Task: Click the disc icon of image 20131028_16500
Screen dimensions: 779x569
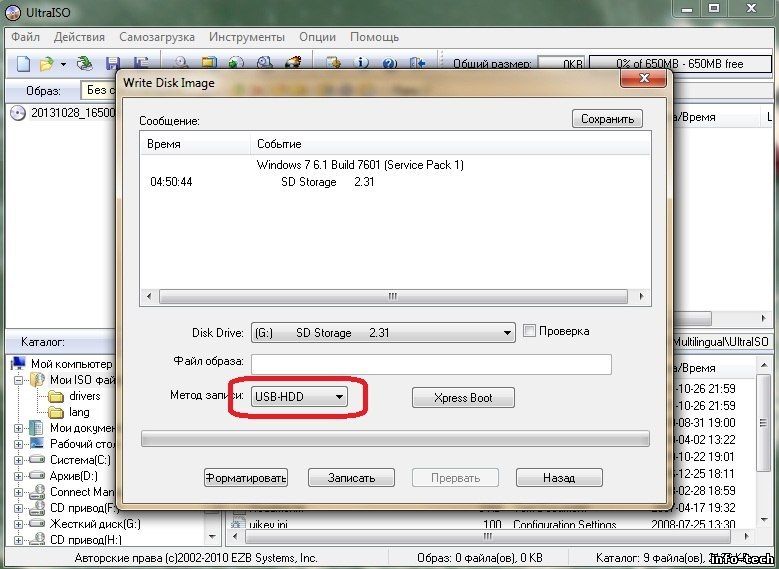Action: click(18, 113)
